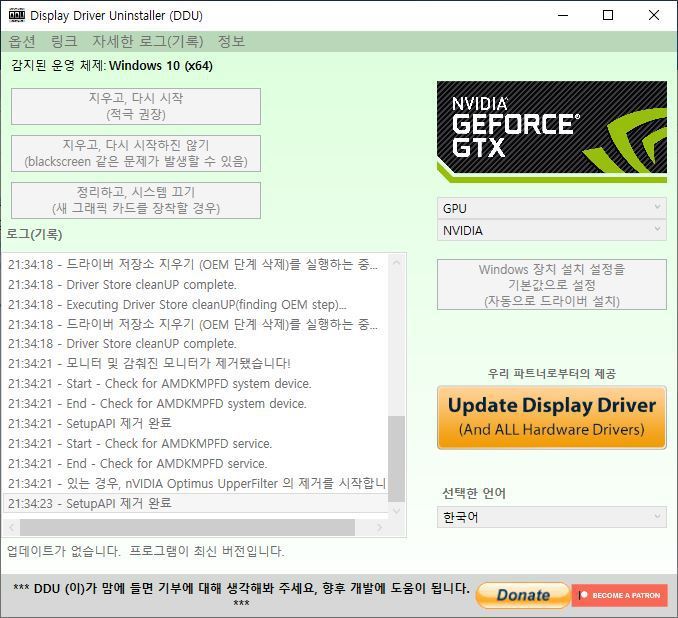Click the 감지된 운영 체제 Windows 10 (x64) label
Screen dimensions: 678x618
coord(112,66)
